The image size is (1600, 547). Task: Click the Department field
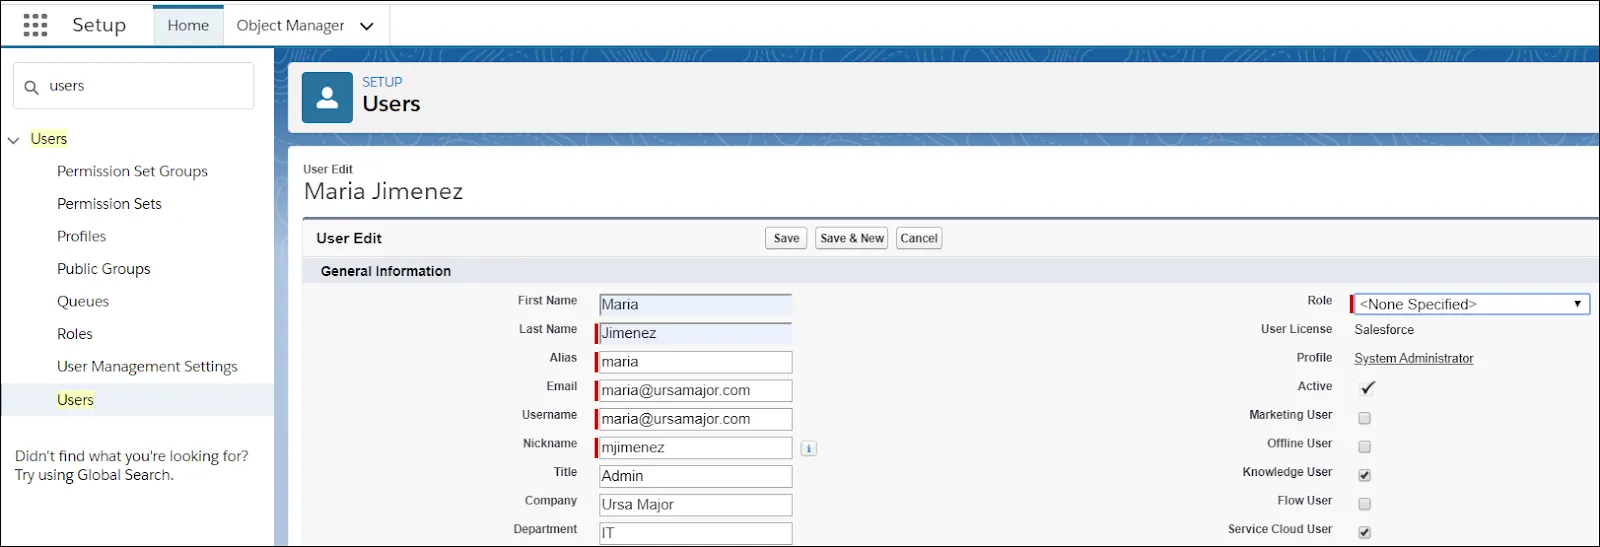click(x=696, y=533)
